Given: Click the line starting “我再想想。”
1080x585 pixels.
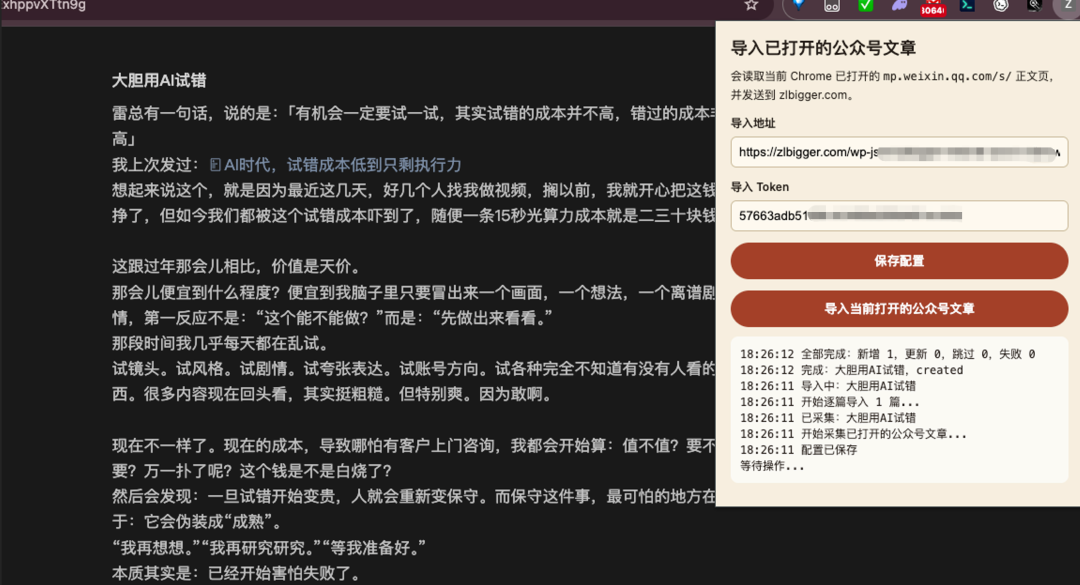Looking at the screenshot, I should 269,548.
